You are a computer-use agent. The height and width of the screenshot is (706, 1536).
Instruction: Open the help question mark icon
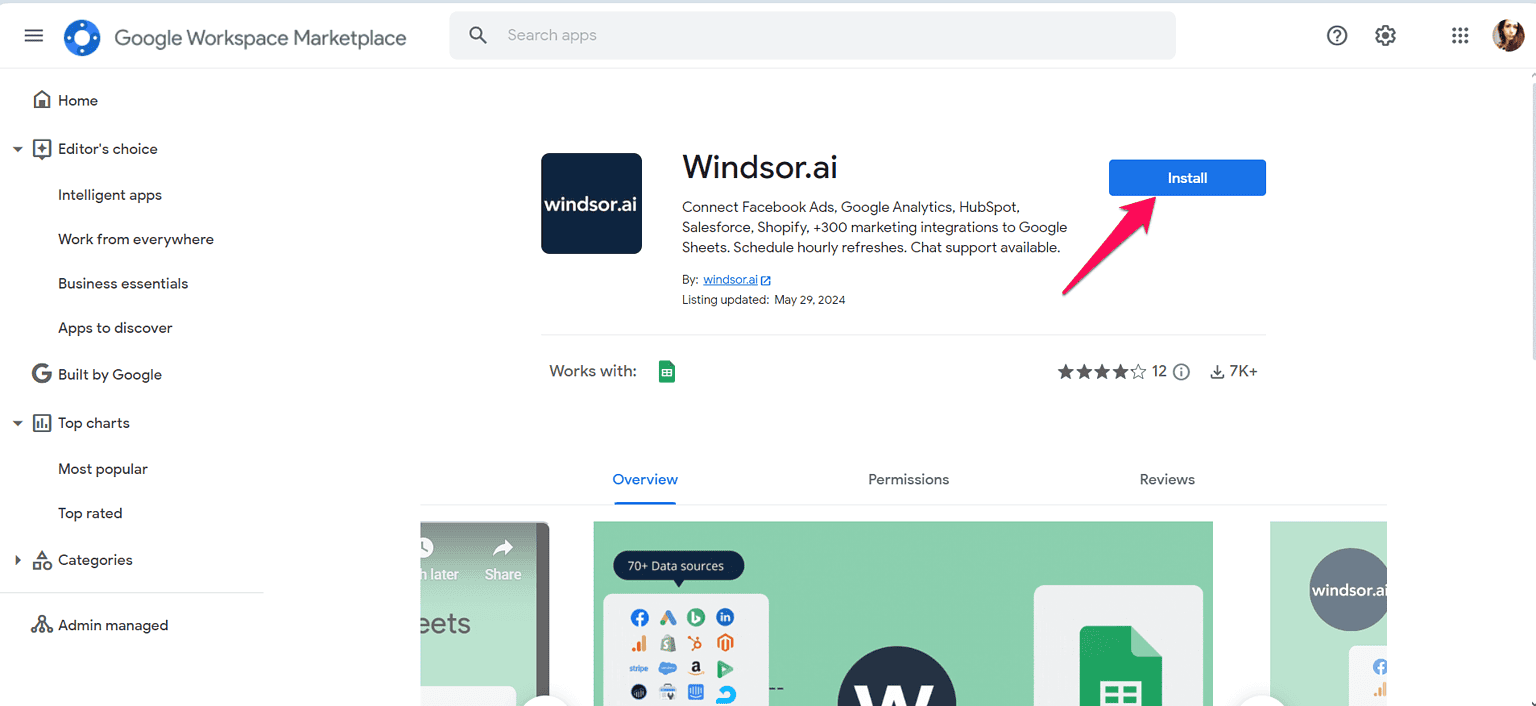click(x=1337, y=36)
